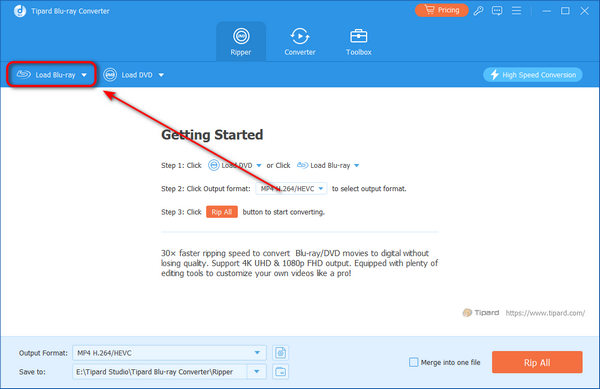
Task: Expand the Load Blu-ray toolbar dropdown arrow
Action: pos(84,75)
